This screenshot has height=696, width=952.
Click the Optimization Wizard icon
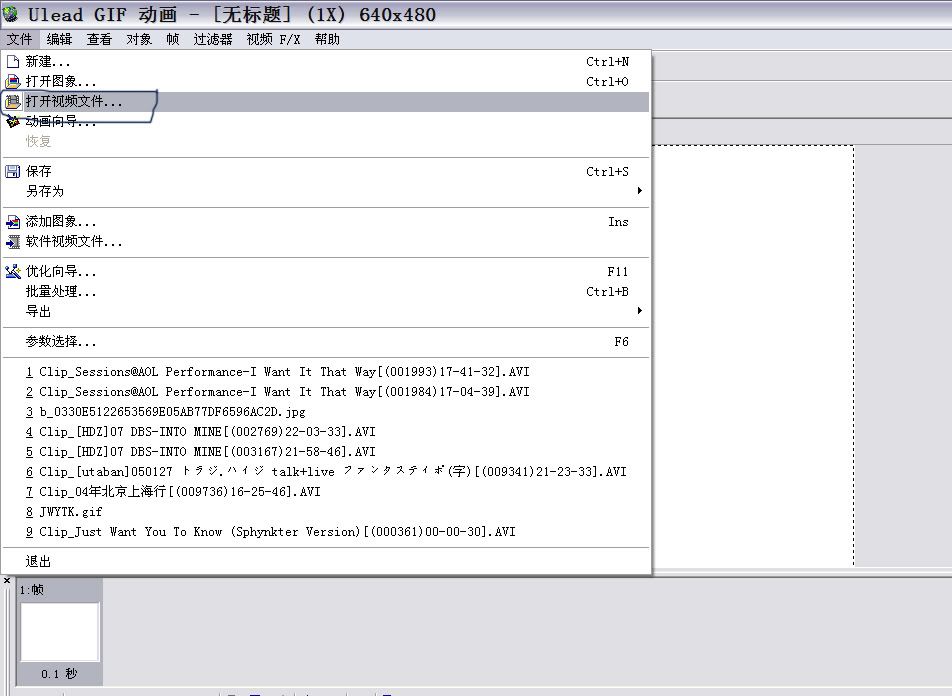[12, 271]
